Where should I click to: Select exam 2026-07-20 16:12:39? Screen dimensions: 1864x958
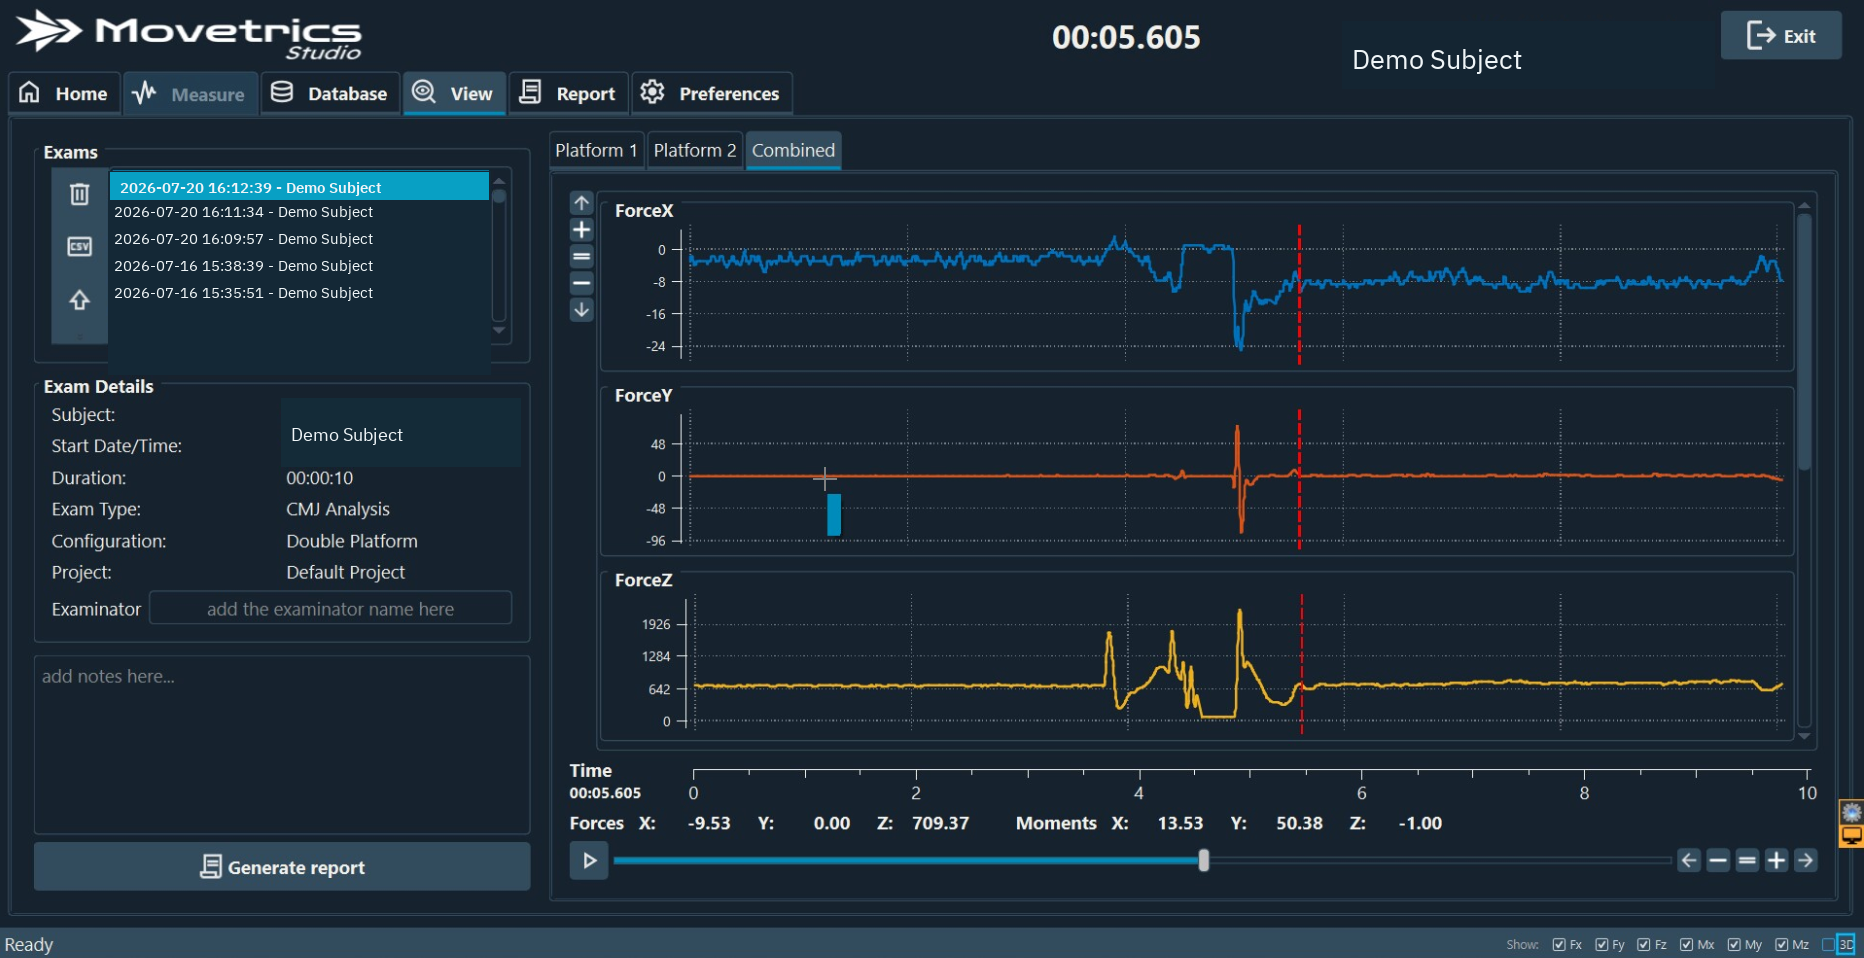[x=299, y=187]
